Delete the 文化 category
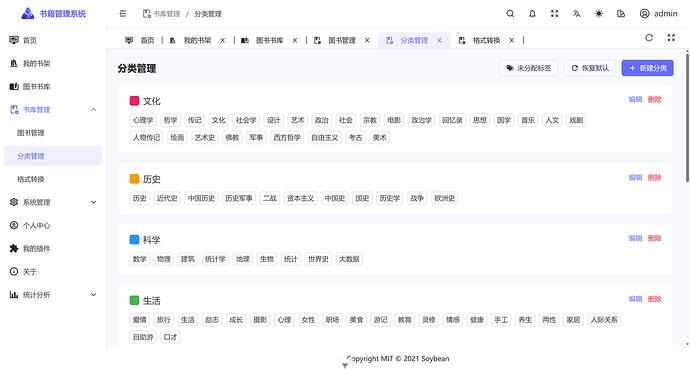Image resolution: width=690 pixels, height=369 pixels. [x=654, y=99]
